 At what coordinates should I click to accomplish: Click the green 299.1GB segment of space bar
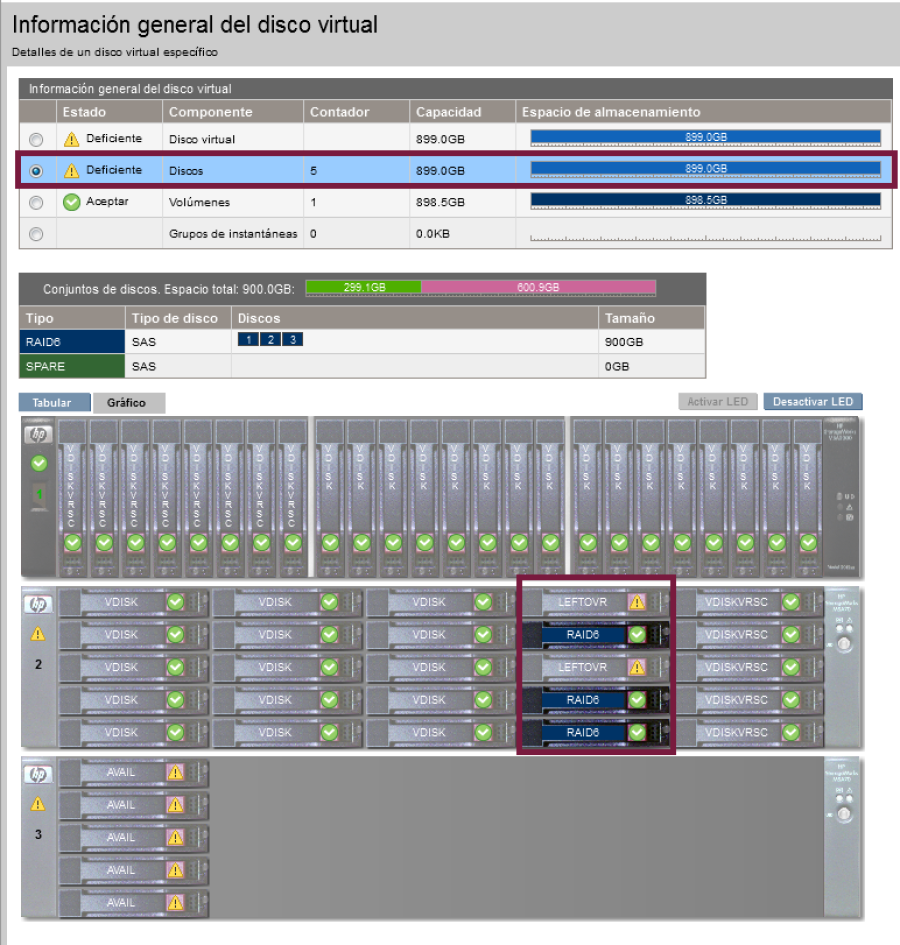coord(363,288)
